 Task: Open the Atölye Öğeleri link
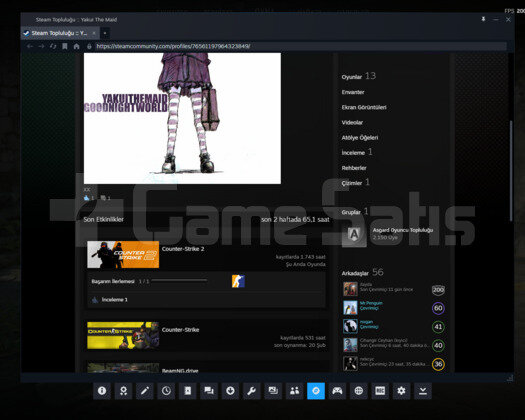click(x=360, y=138)
